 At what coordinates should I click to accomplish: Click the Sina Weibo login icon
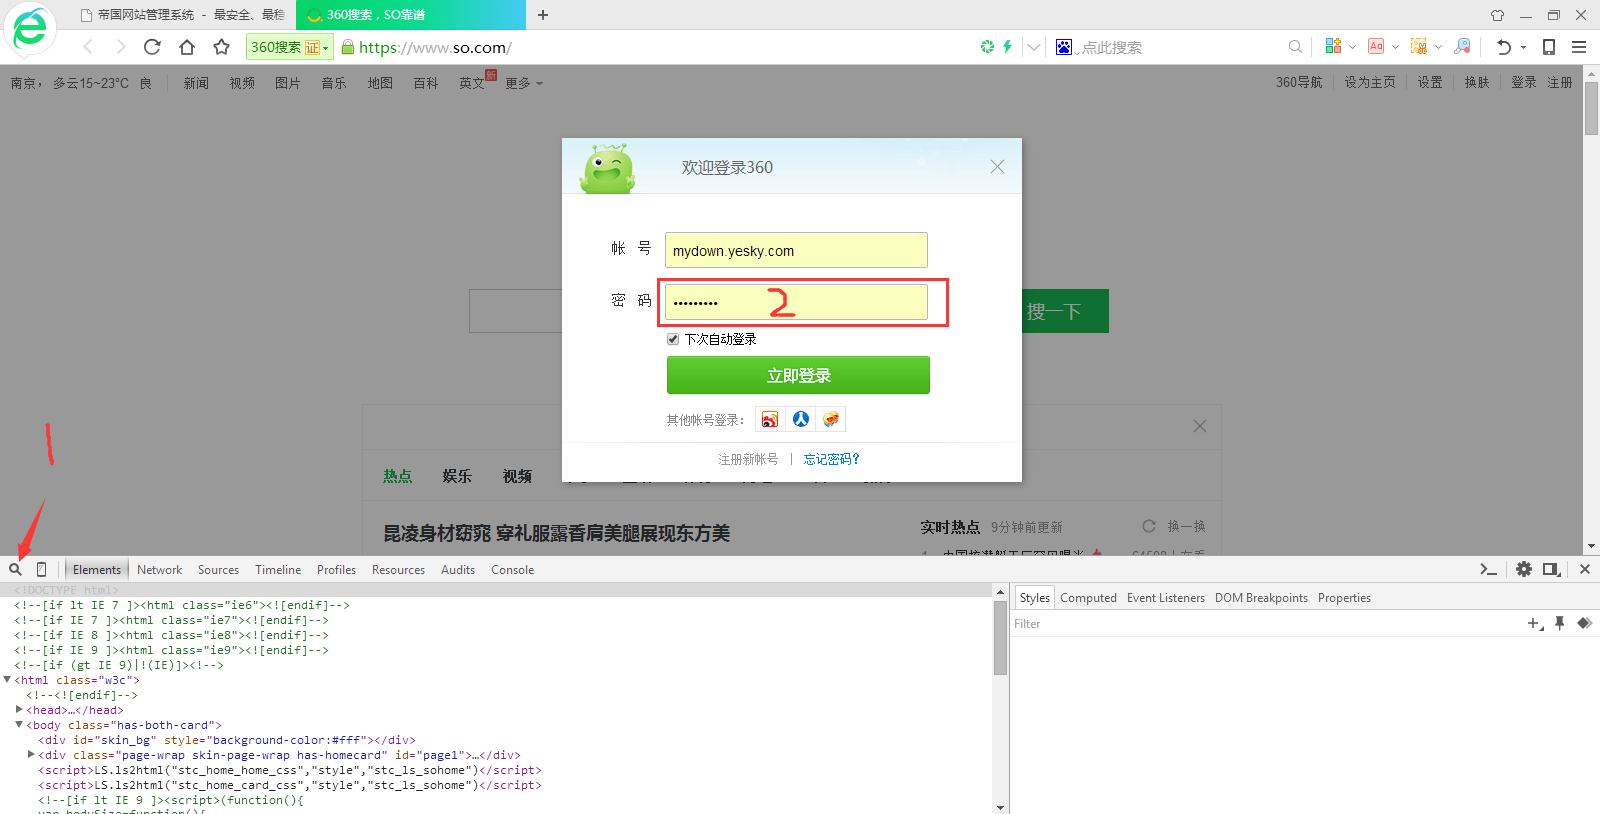pos(769,419)
